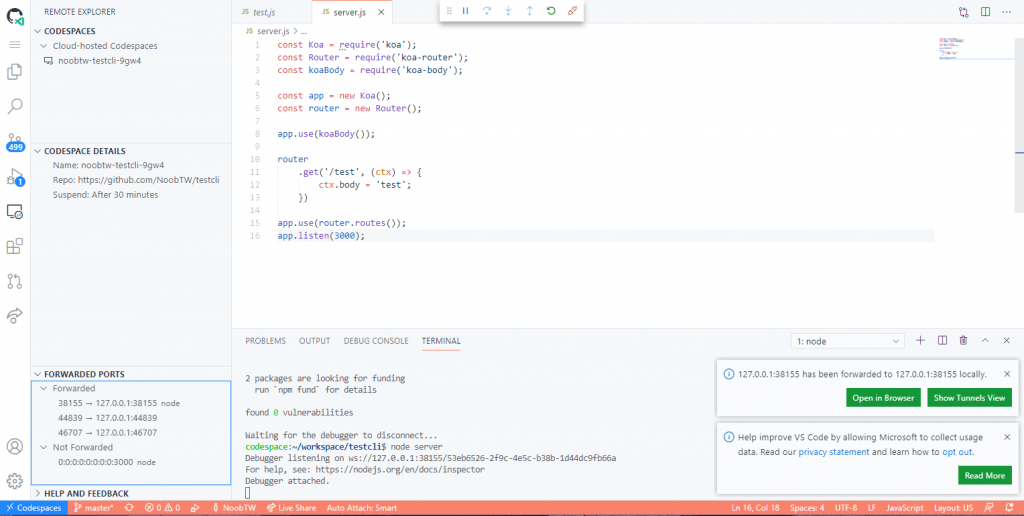Image resolution: width=1024 pixels, height=516 pixels.
Task: Maximize the panel with up chevron
Action: (x=985, y=340)
